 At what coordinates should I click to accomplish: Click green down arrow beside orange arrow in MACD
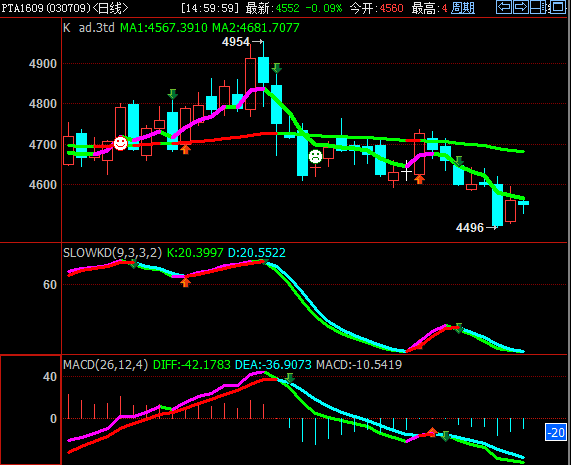445,436
